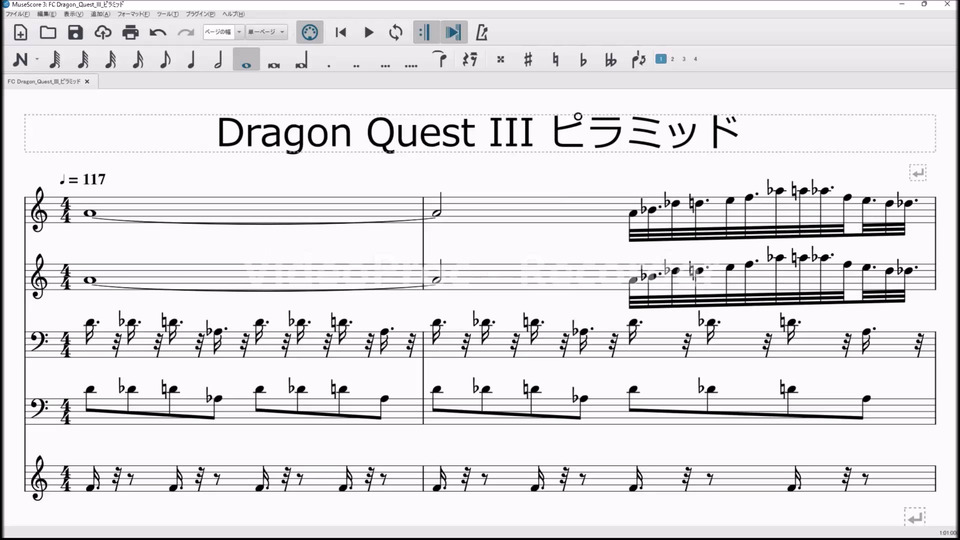The width and height of the screenshot is (960, 540).
Task: Toggle the metronome icon
Action: (x=482, y=32)
